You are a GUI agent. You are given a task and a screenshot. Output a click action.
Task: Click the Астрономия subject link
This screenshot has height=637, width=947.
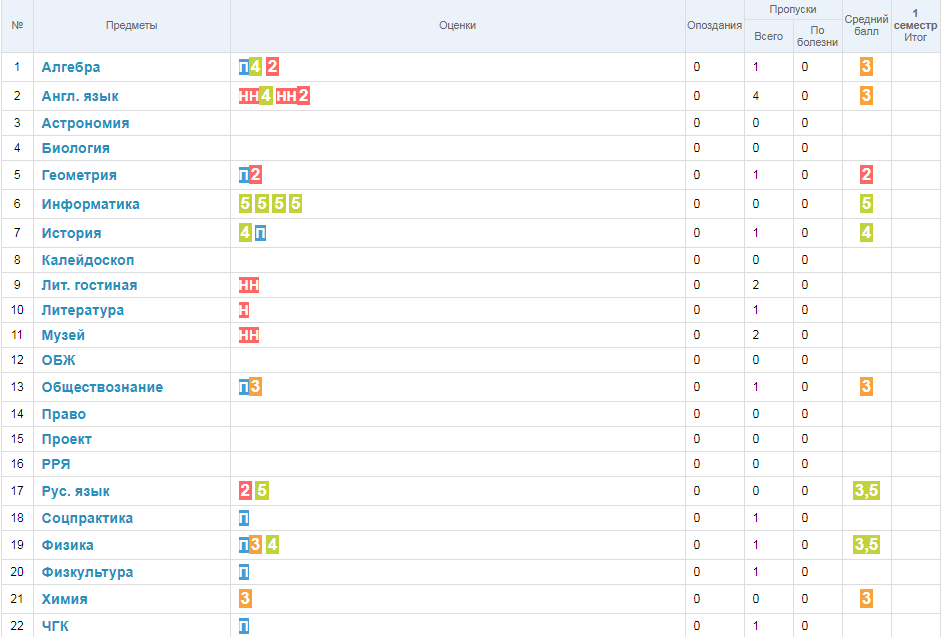[85, 123]
